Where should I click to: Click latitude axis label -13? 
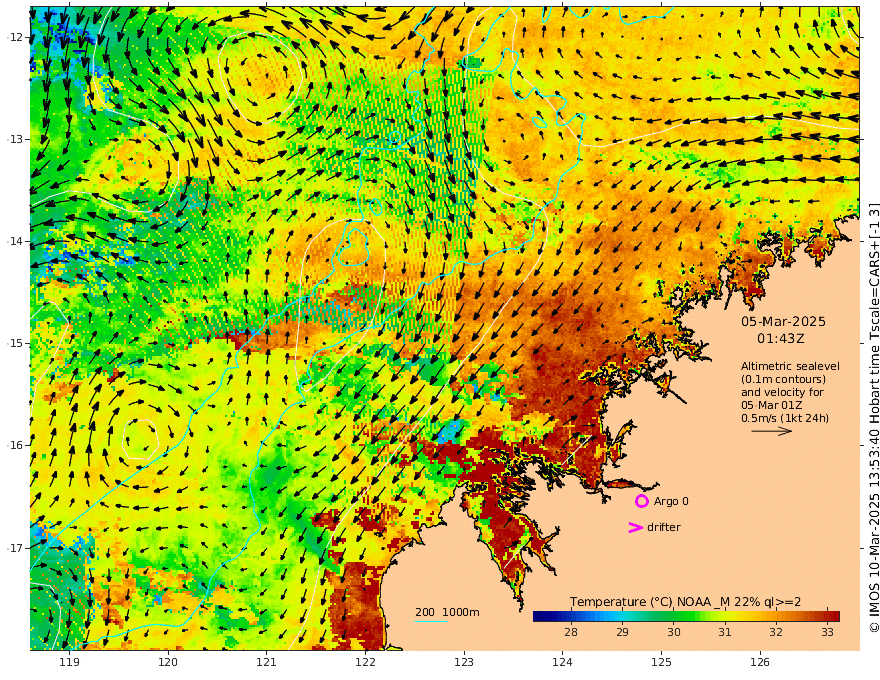coord(15,139)
